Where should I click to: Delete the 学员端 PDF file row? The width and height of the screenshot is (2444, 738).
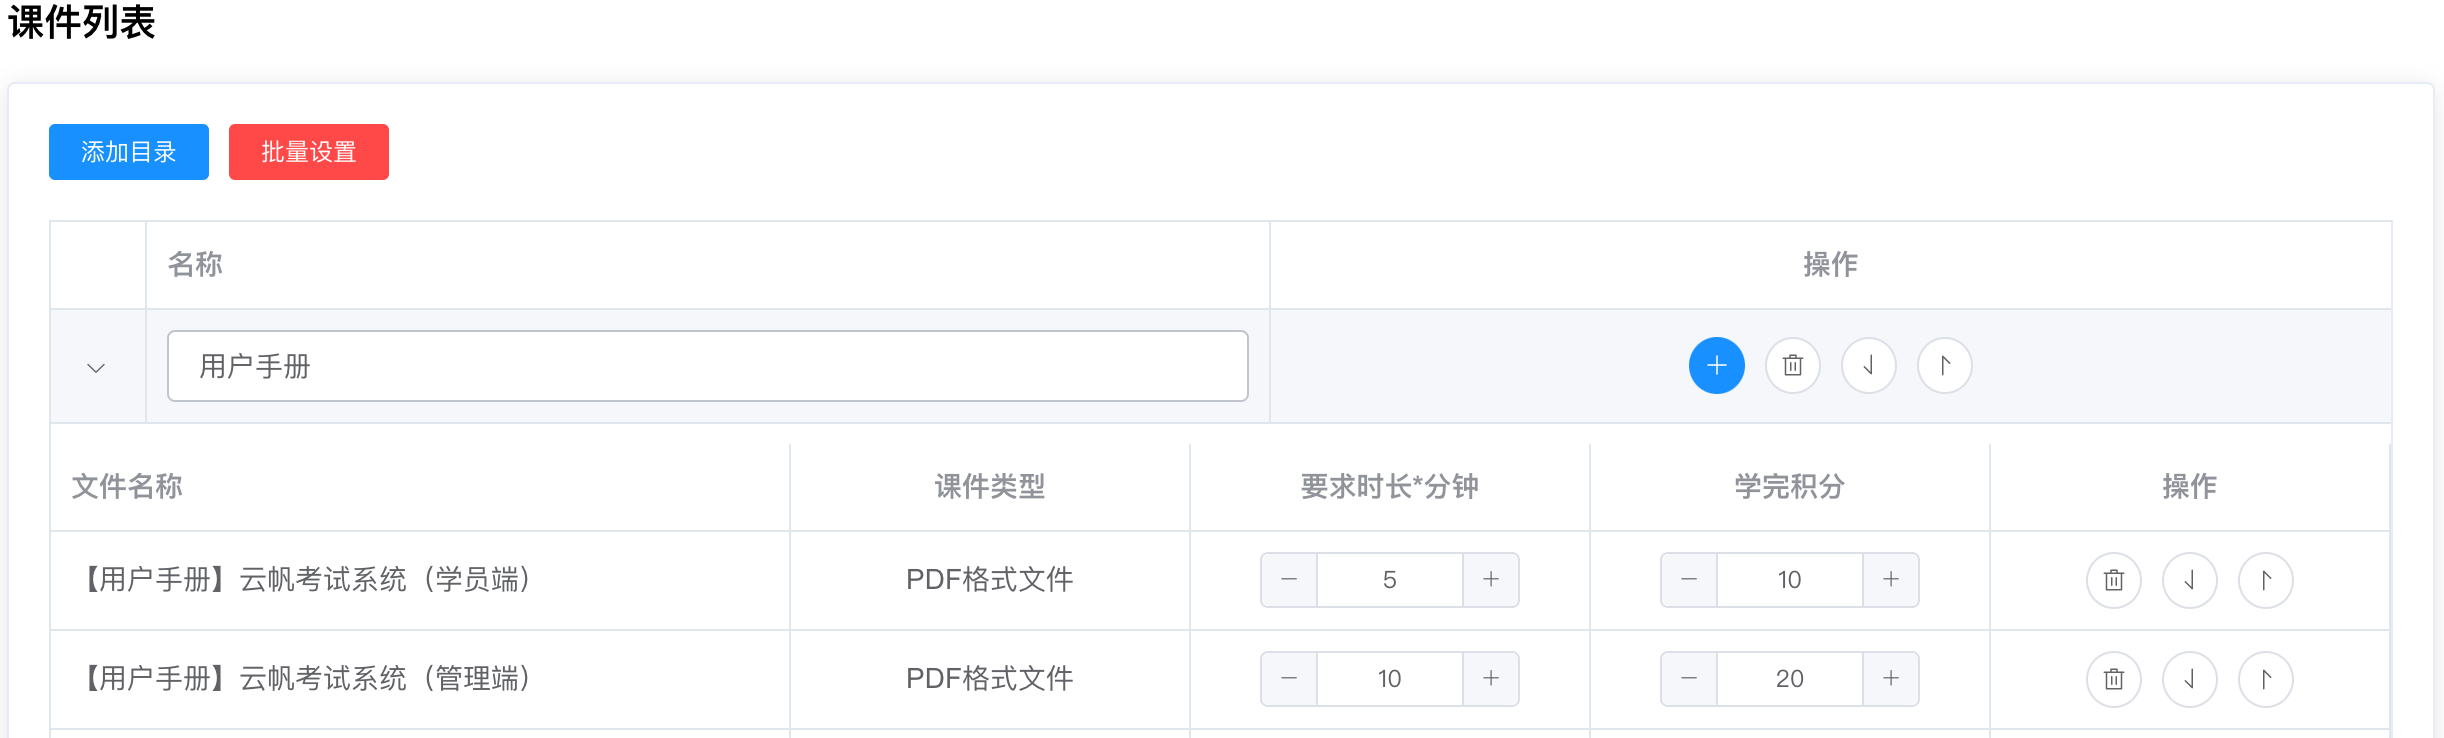click(x=2113, y=580)
